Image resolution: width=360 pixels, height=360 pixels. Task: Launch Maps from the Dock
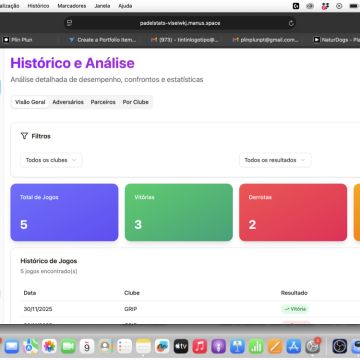point(30,347)
